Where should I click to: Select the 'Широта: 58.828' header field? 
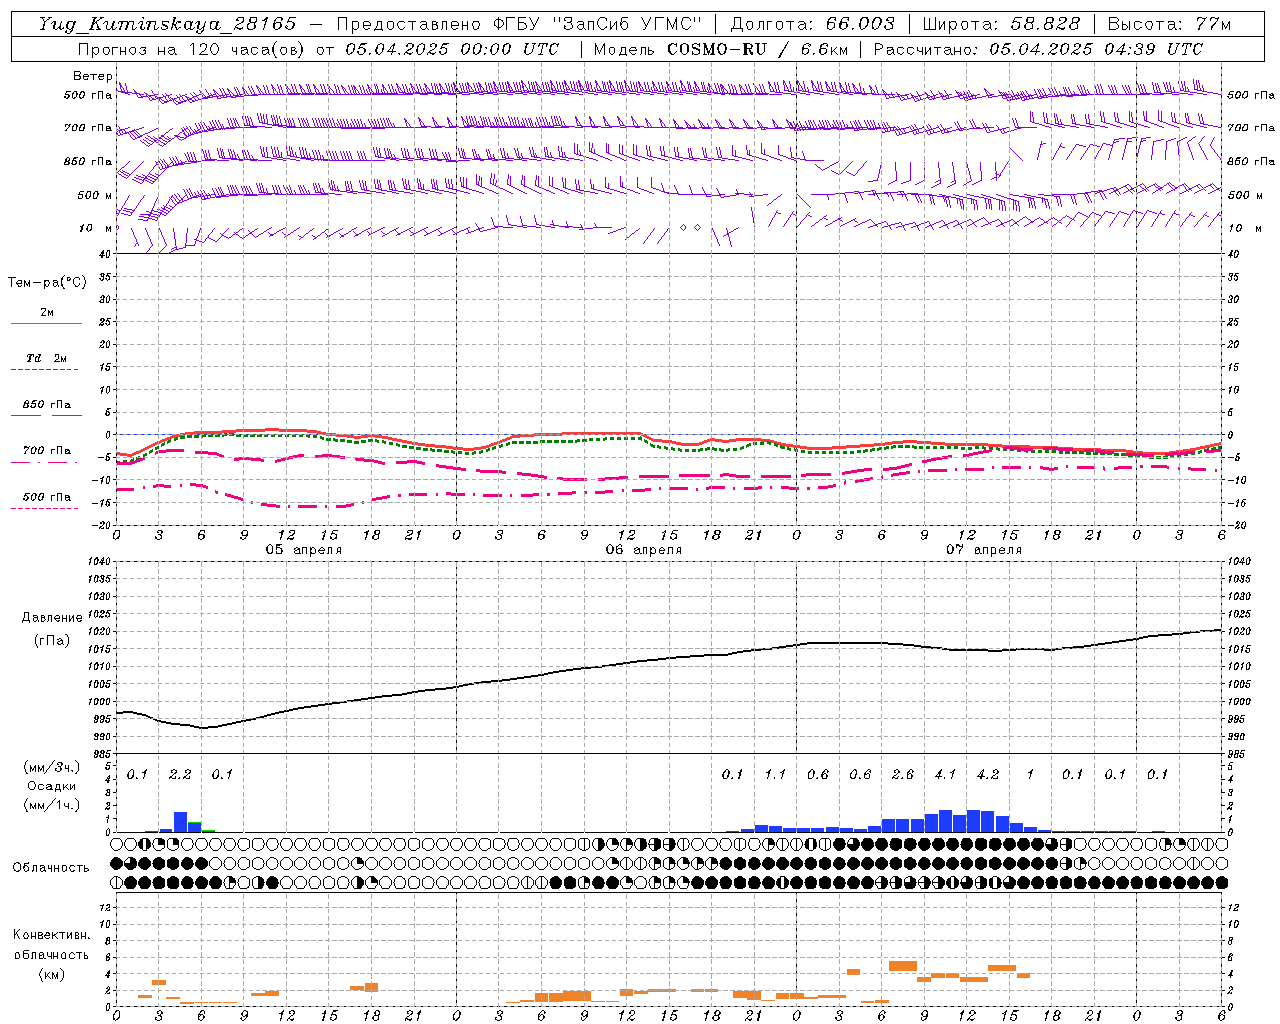pyautogui.click(x=1001, y=24)
